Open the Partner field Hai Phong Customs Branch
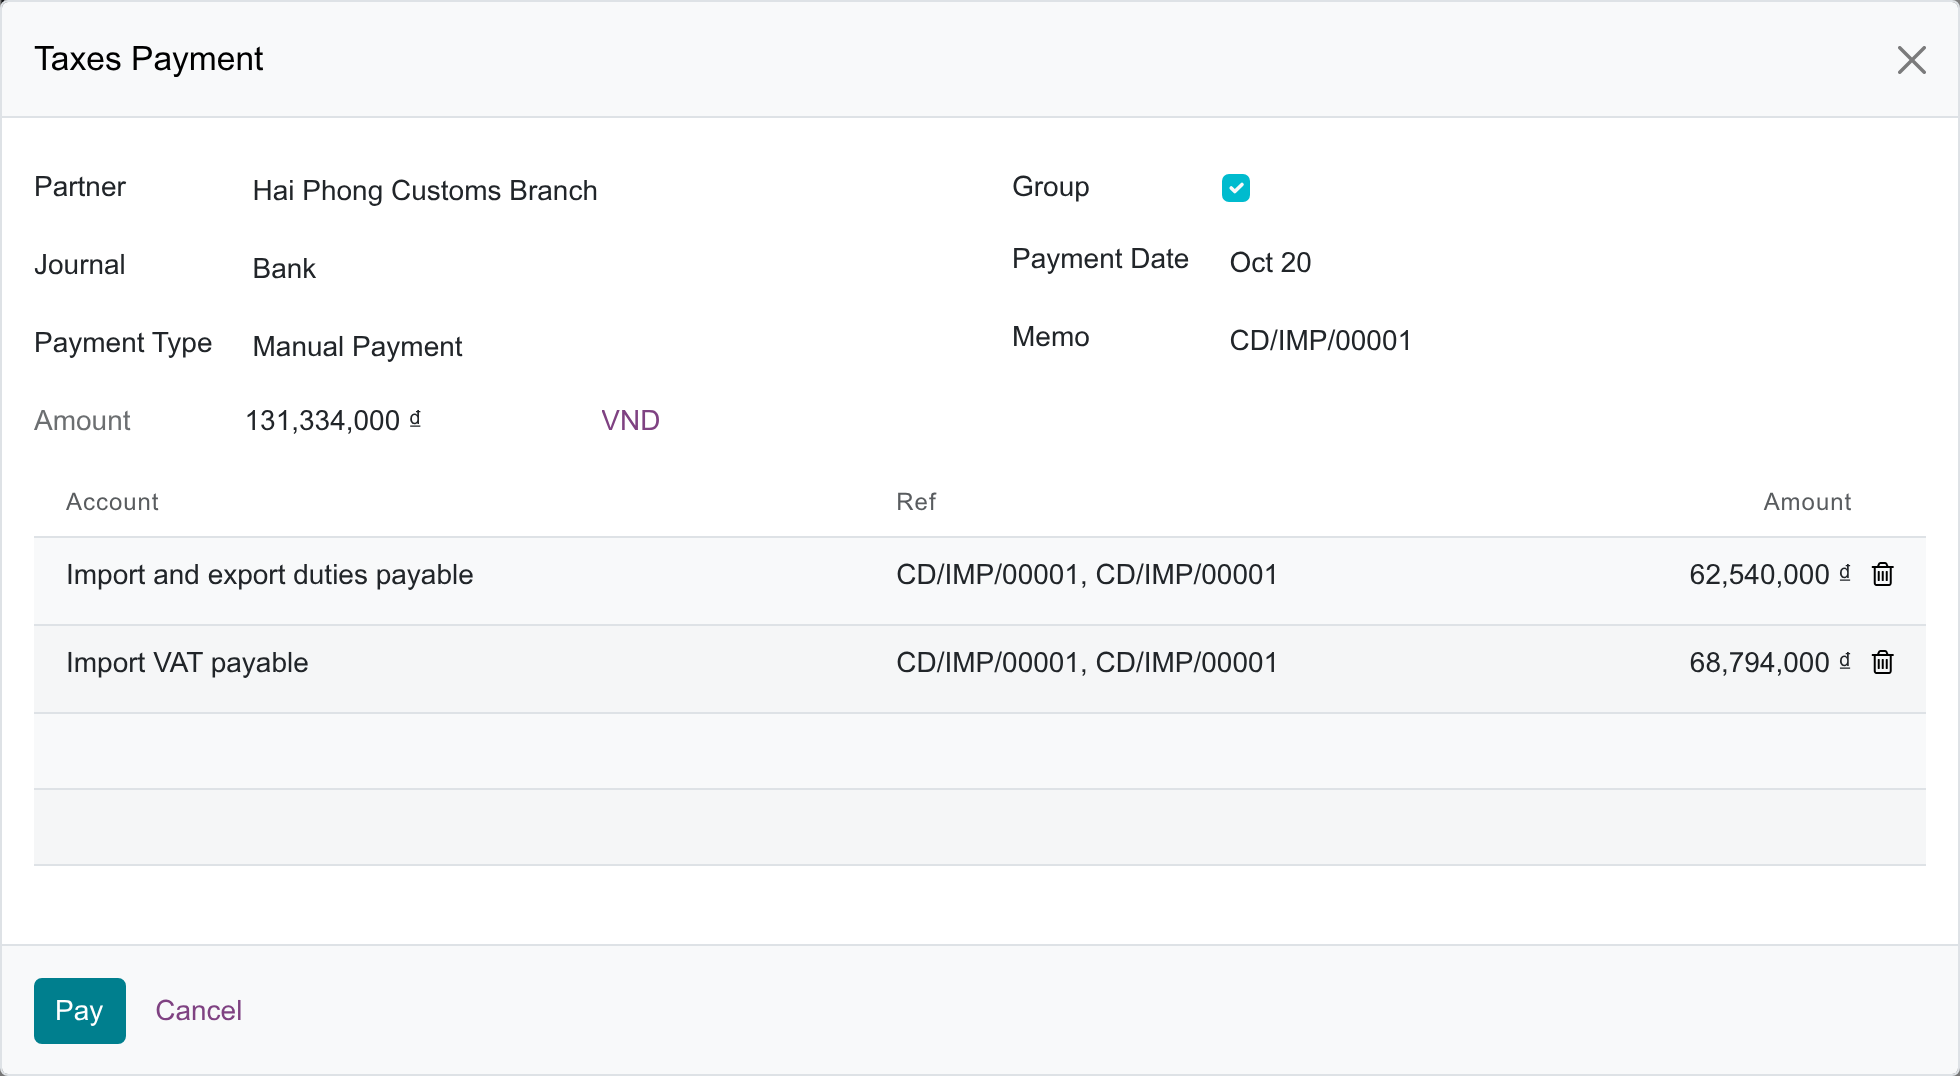 click(425, 190)
